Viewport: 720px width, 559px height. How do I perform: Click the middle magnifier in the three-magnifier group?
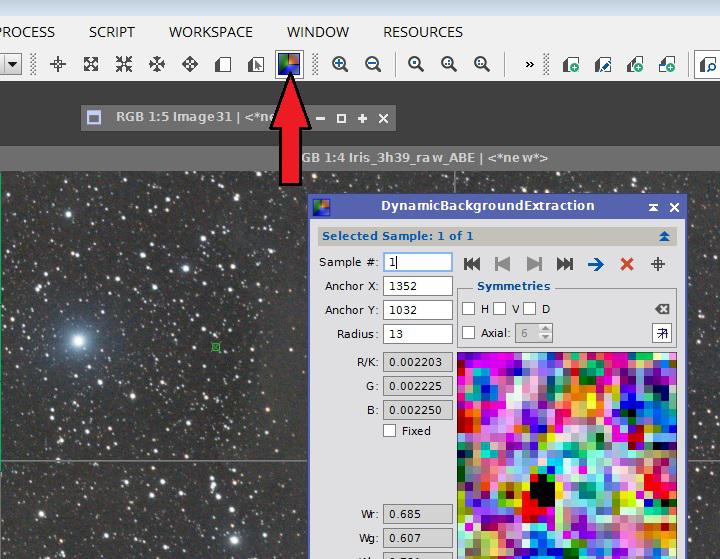[x=449, y=64]
